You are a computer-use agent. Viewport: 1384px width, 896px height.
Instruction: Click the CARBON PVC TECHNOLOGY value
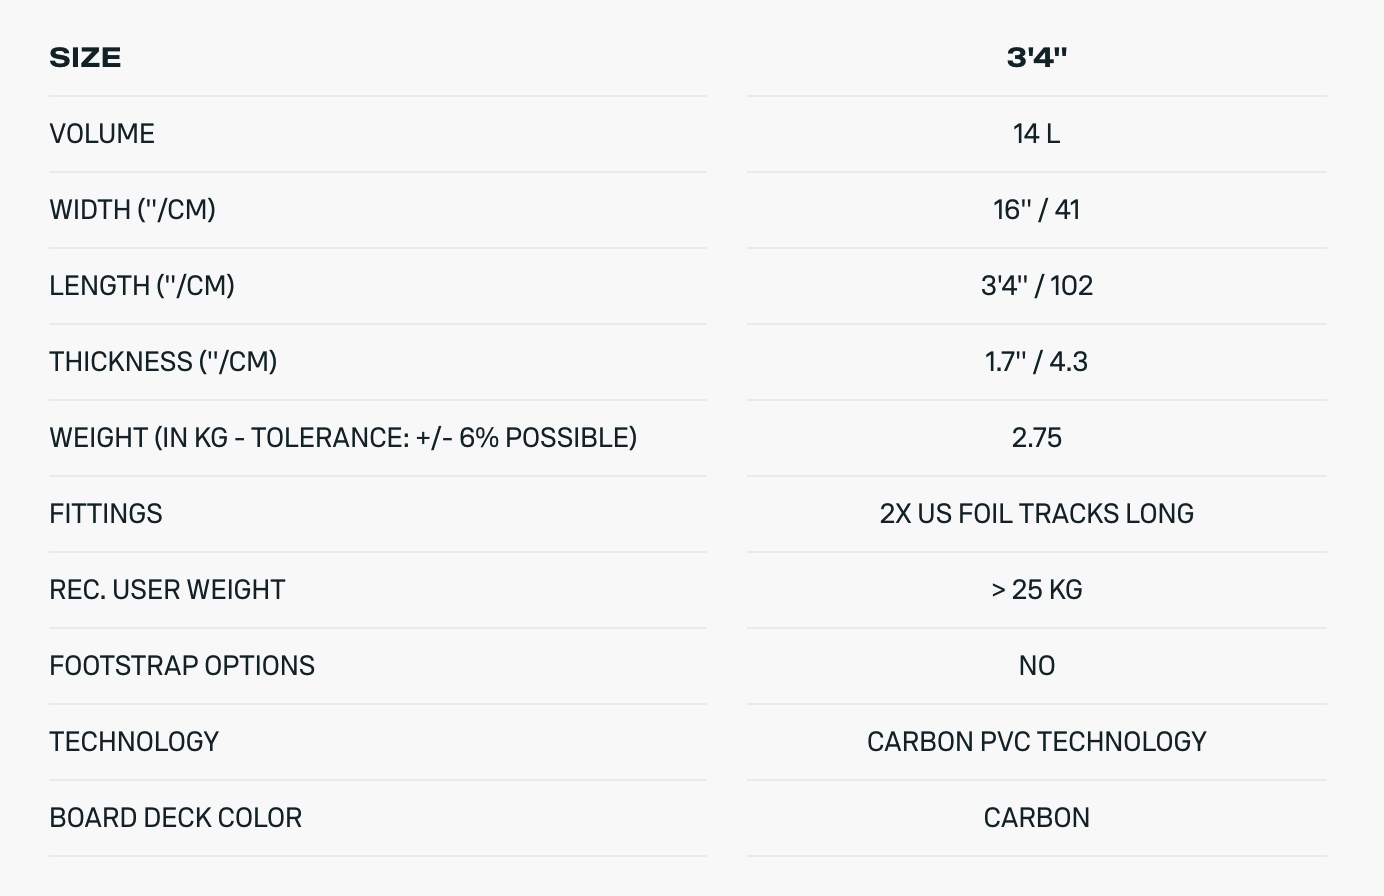click(1036, 742)
